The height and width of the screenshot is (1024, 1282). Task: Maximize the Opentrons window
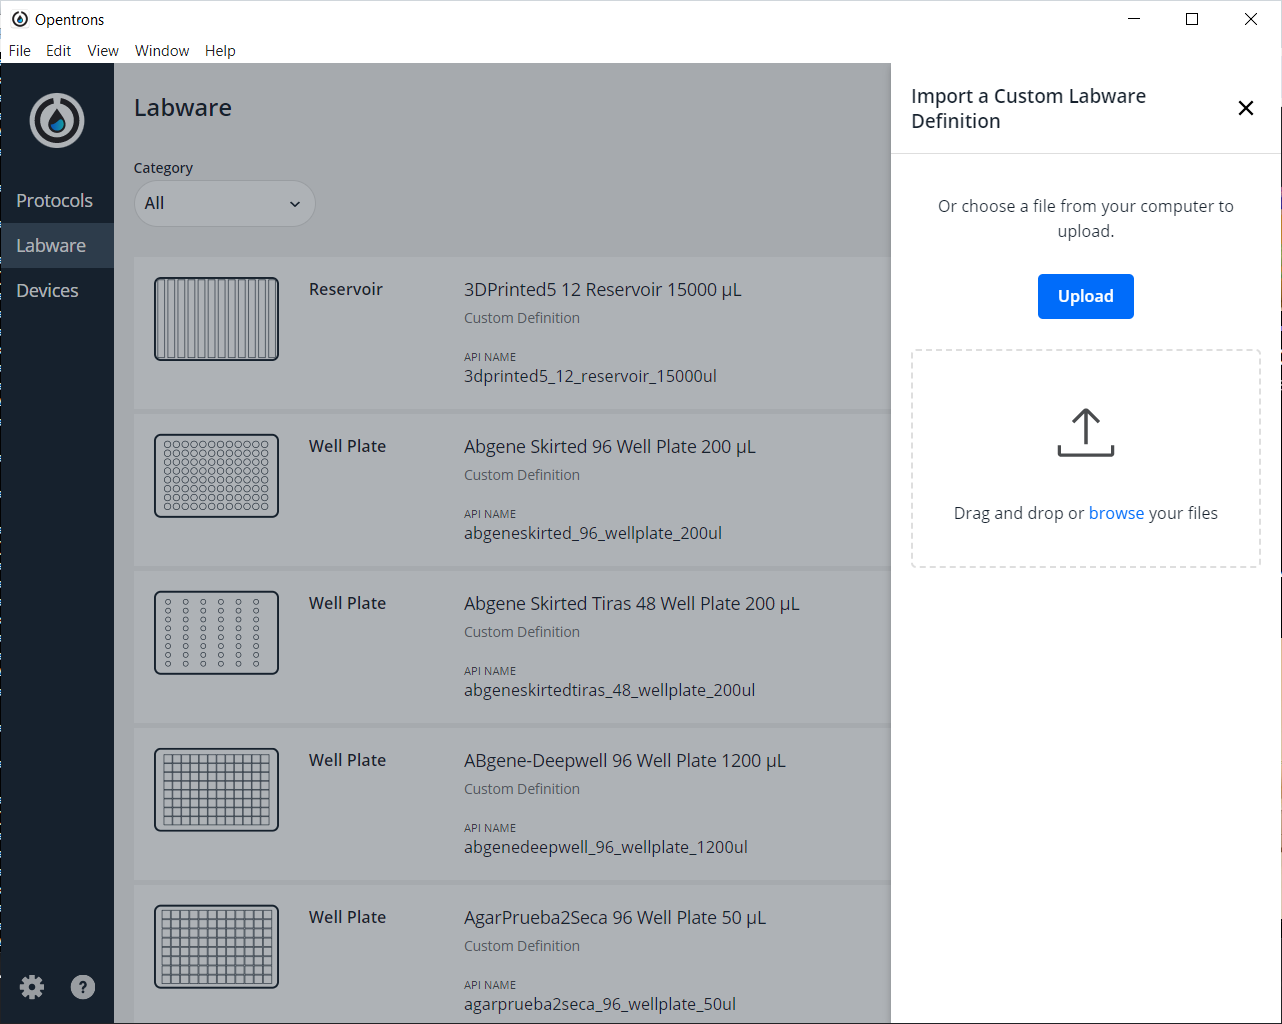pos(1192,19)
